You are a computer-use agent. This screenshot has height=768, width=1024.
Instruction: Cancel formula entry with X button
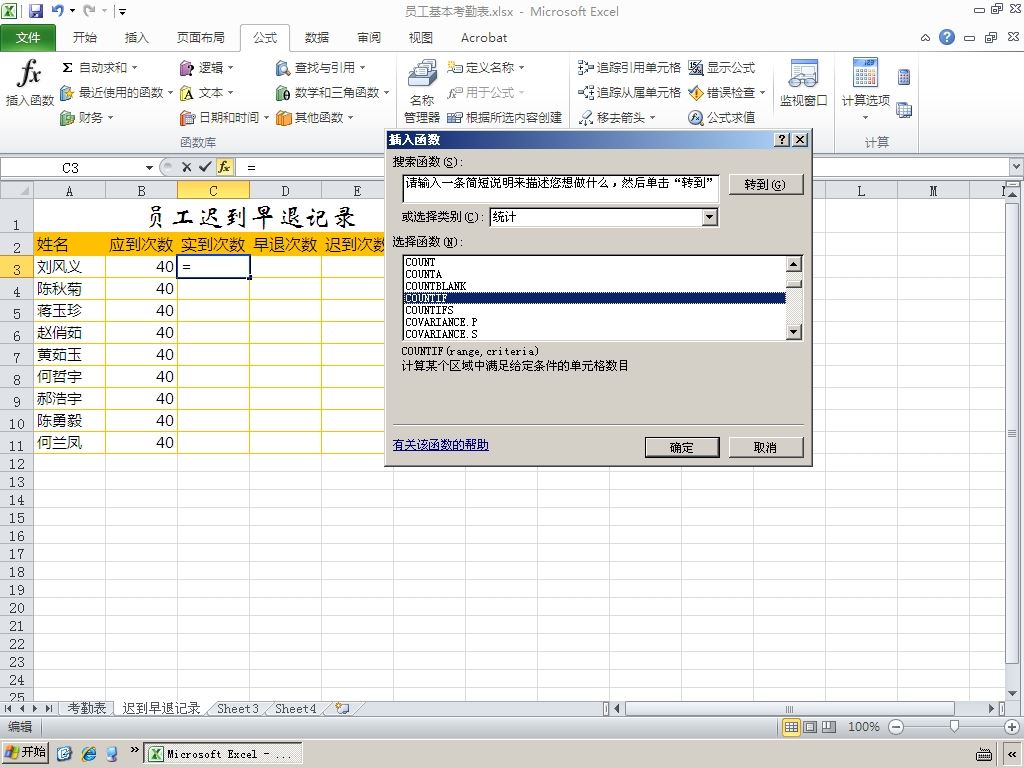point(187,167)
